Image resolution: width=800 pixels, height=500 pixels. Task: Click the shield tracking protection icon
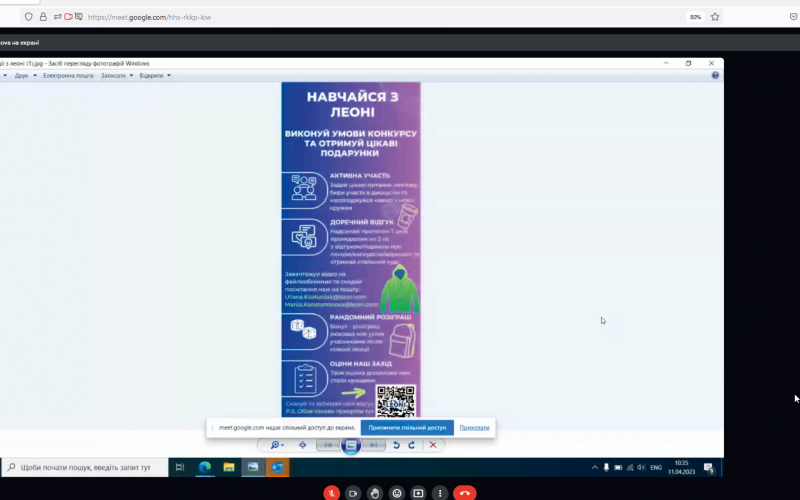[x=29, y=17]
